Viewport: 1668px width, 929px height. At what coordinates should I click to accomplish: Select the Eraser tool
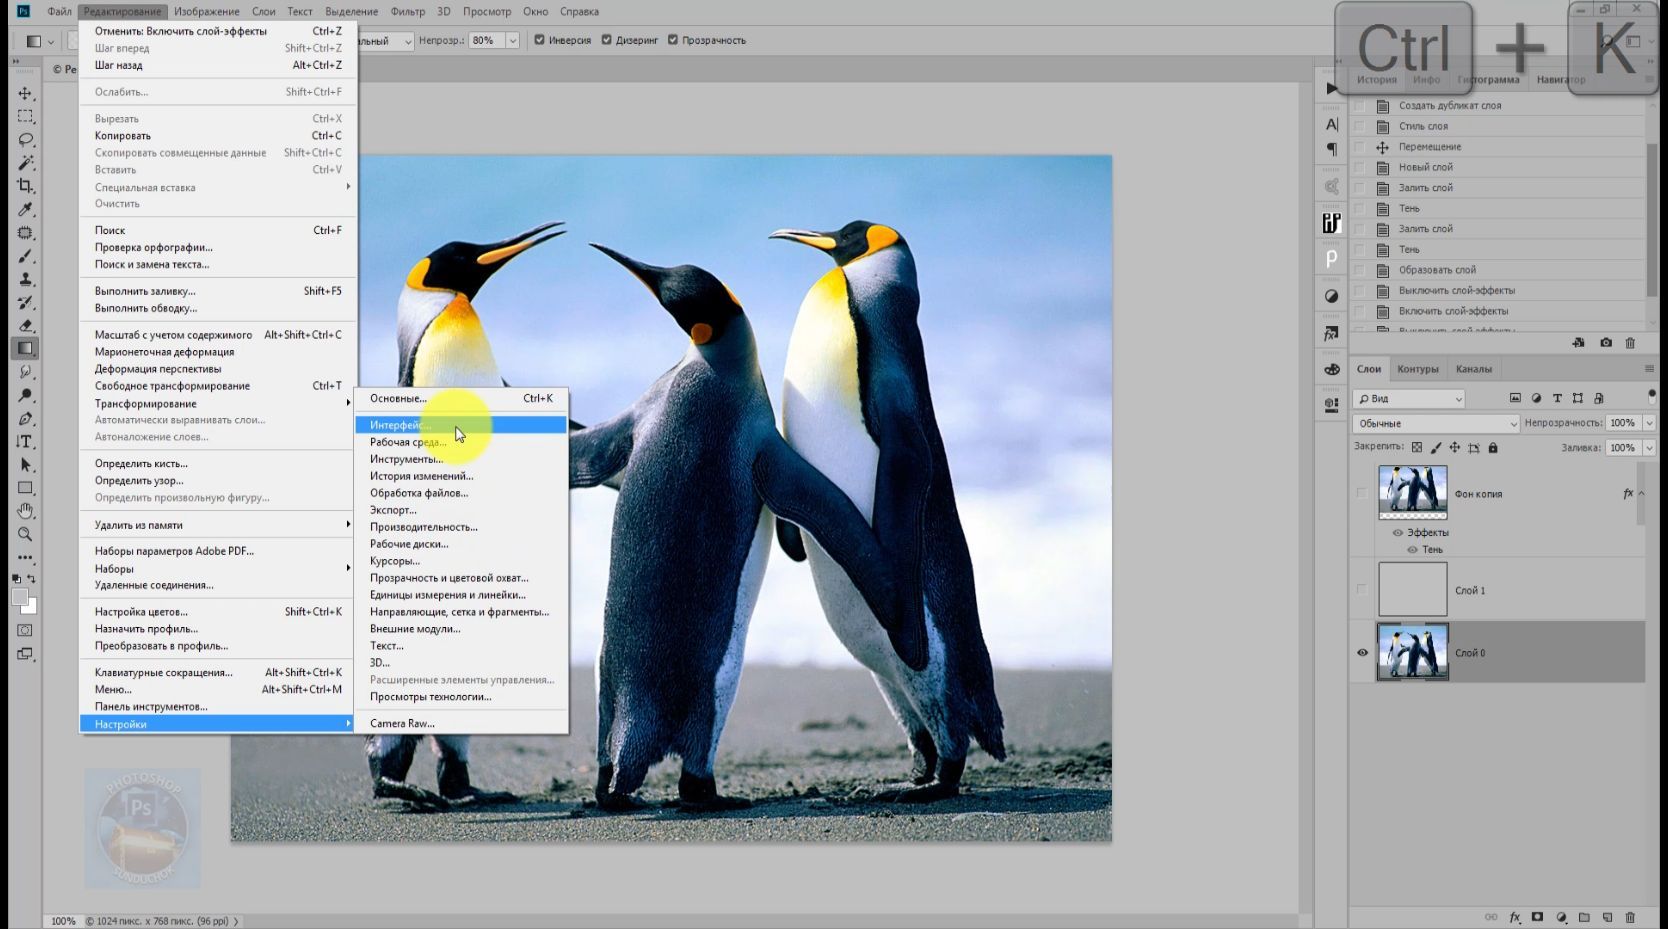pos(25,325)
